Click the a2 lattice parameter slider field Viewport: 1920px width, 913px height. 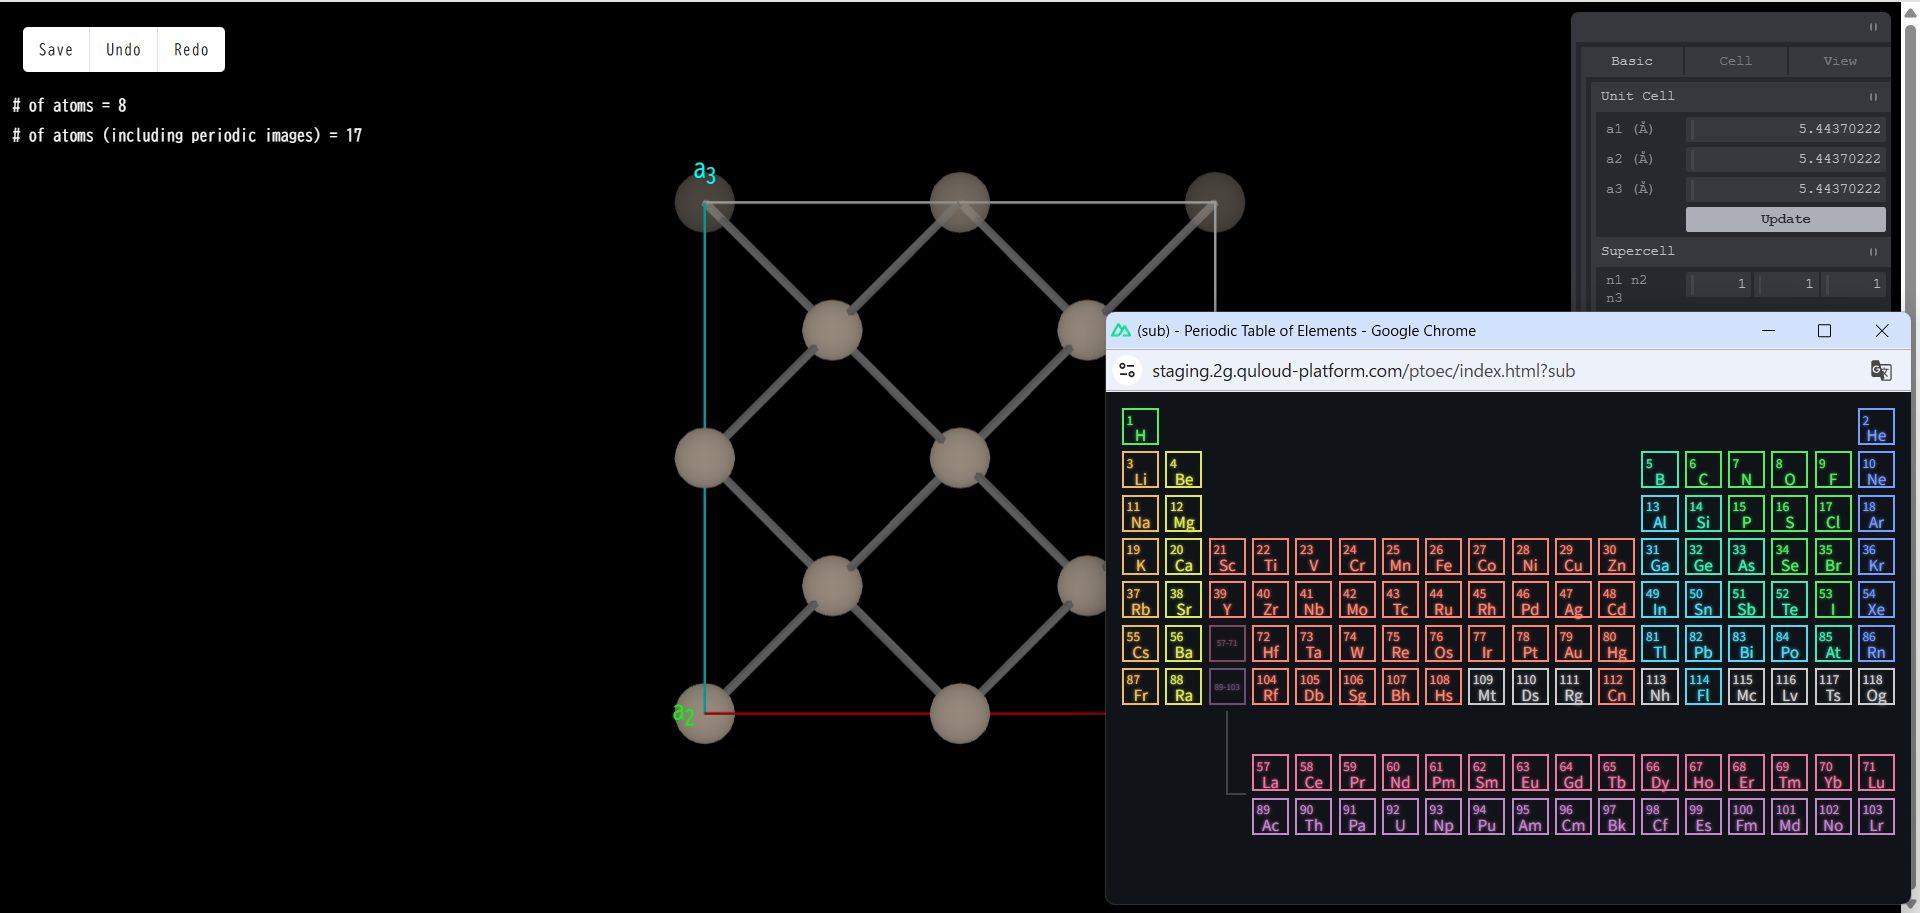[x=1786, y=158]
